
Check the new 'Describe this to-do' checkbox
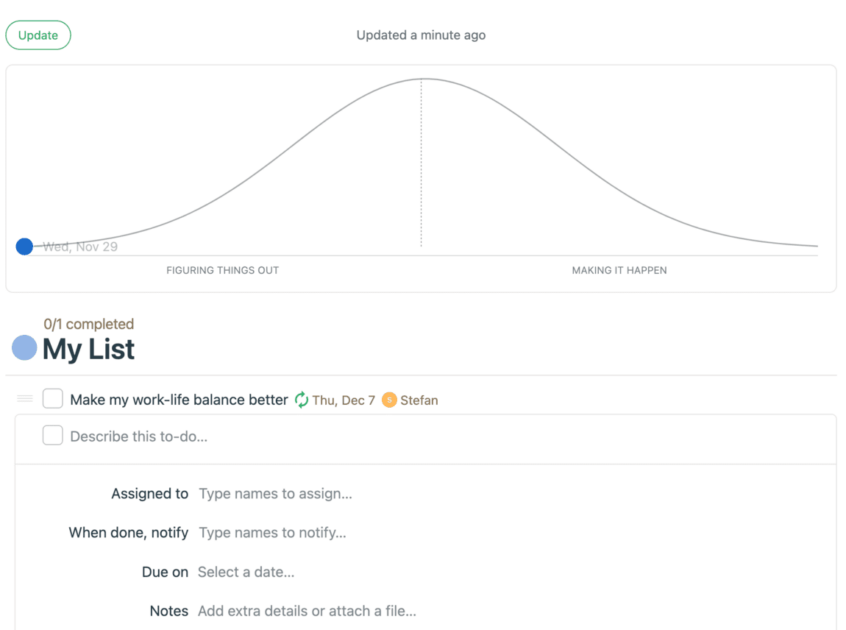(52, 436)
